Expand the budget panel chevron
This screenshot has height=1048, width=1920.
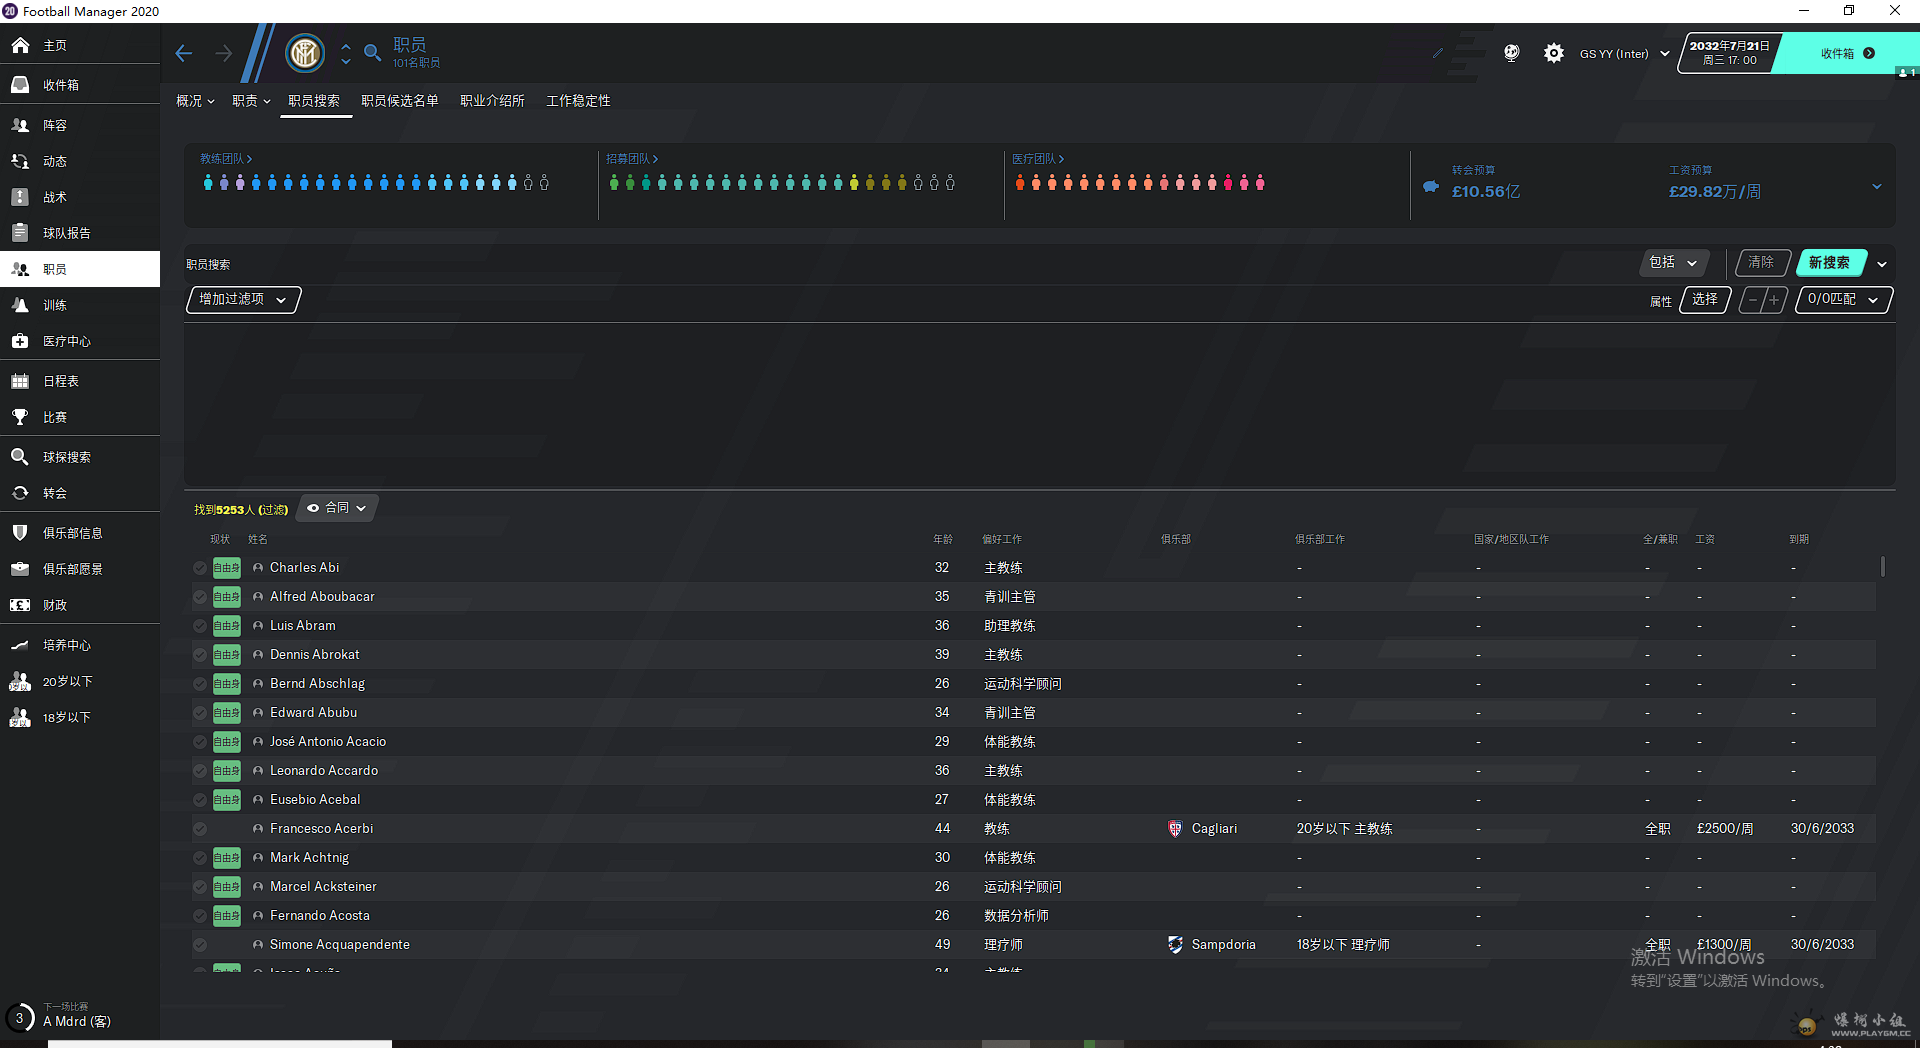pyautogui.click(x=1876, y=187)
